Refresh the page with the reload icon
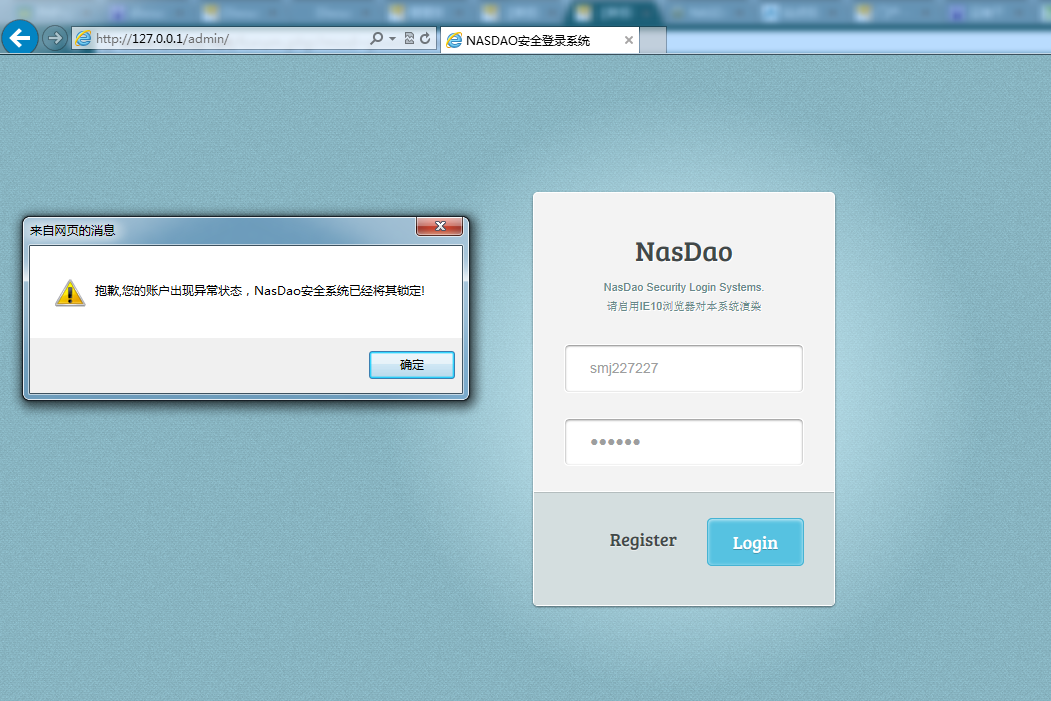 425,38
